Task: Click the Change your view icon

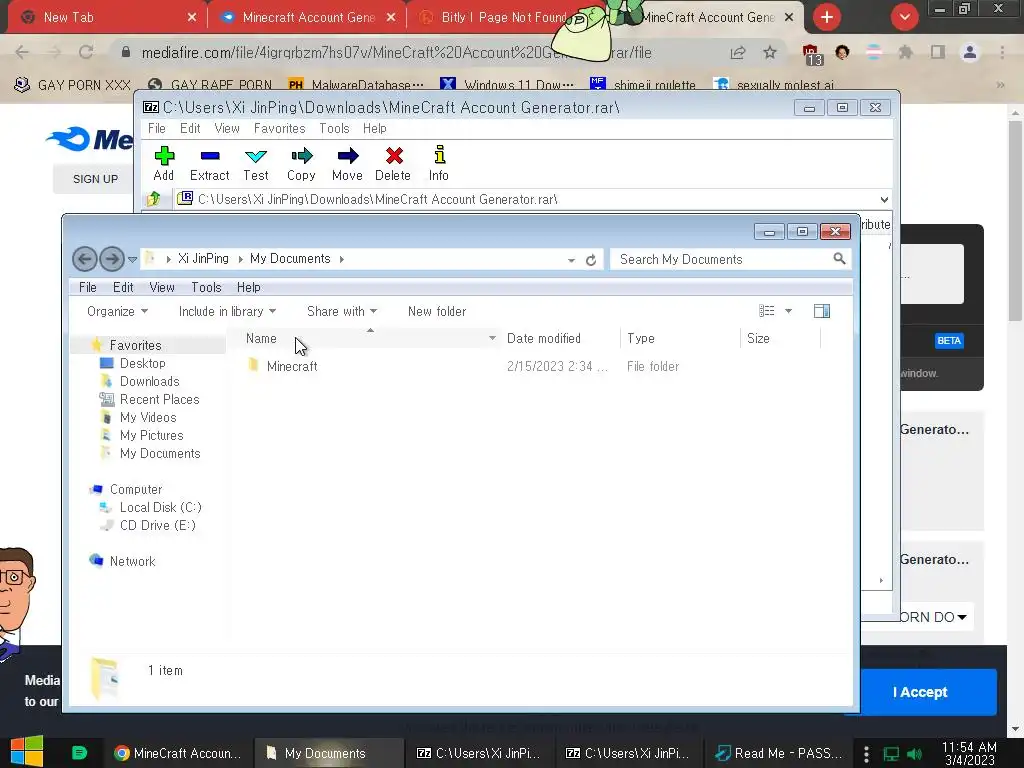Action: pos(767,312)
